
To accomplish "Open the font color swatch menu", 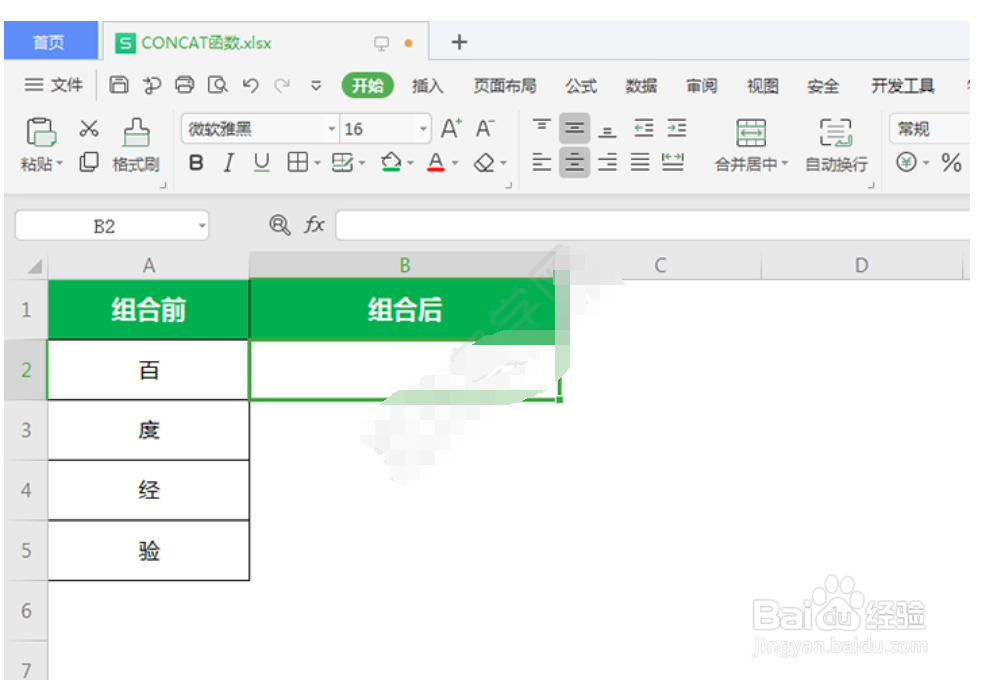I will pos(455,162).
